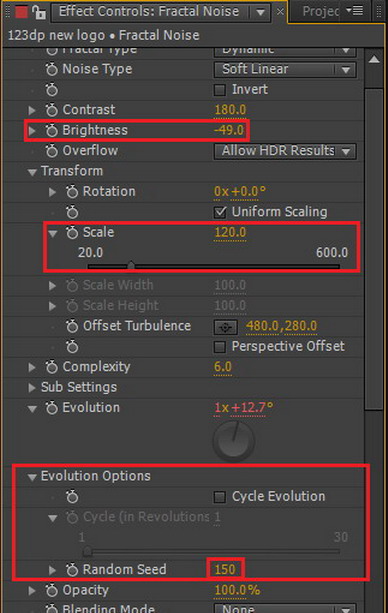Enable the Invert checkbox
388x613 pixels.
[220, 90]
